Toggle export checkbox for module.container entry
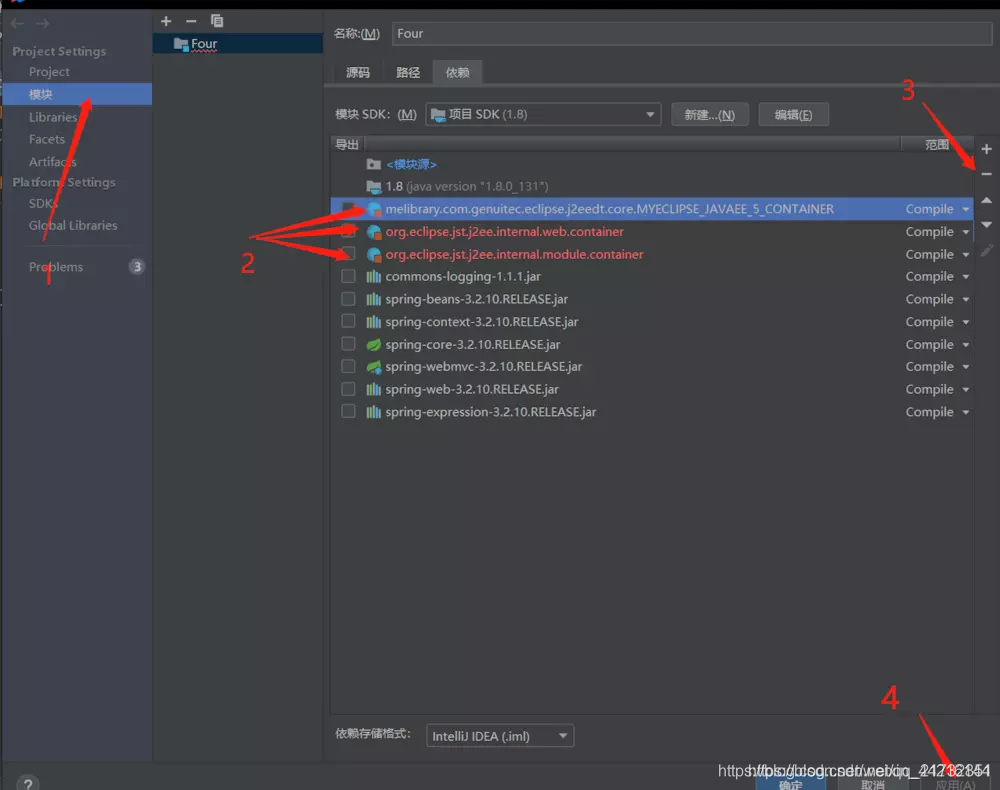 coord(348,254)
